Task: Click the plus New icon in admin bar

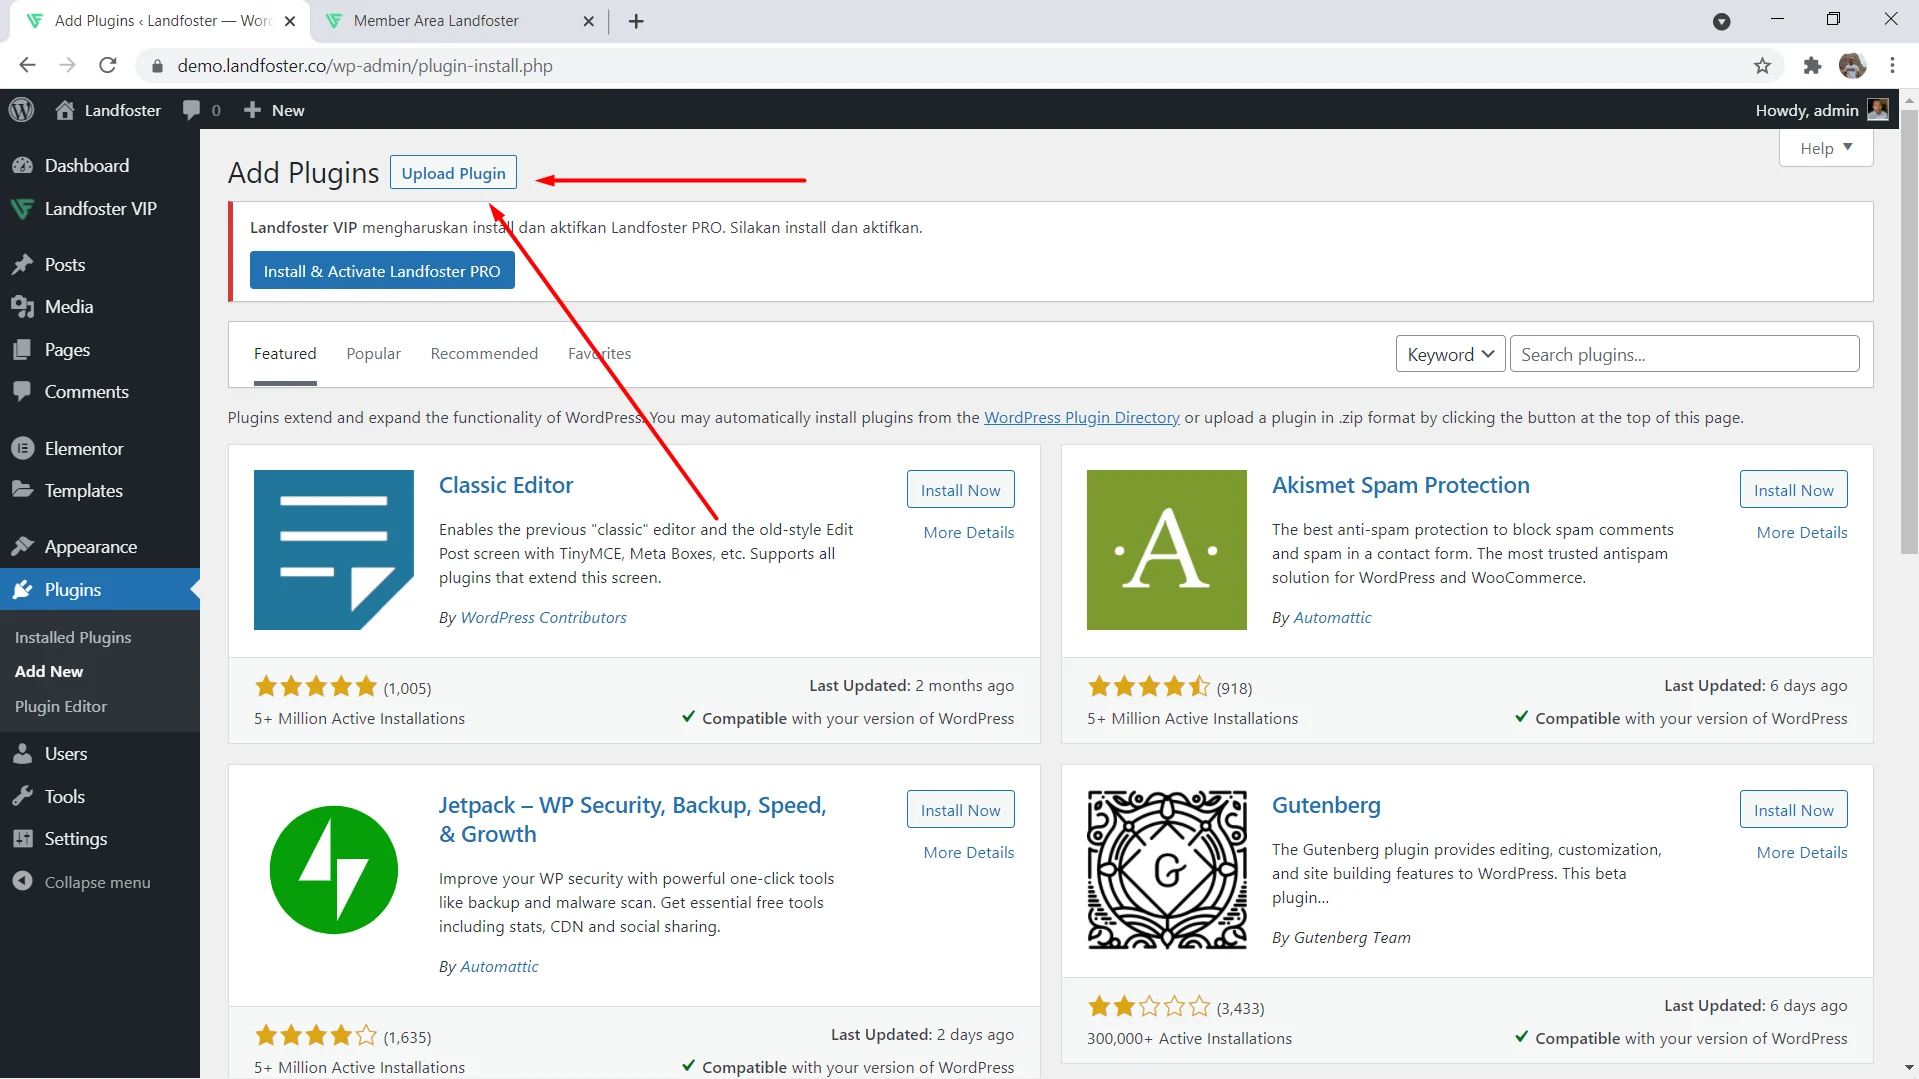Action: 252,110
